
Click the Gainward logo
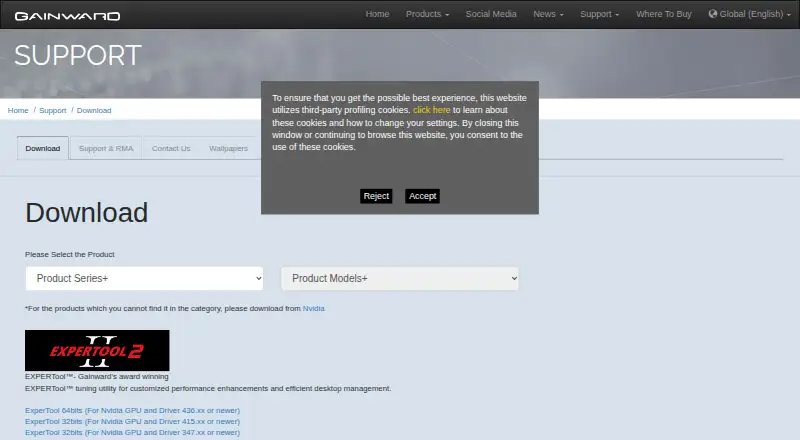coord(67,16)
